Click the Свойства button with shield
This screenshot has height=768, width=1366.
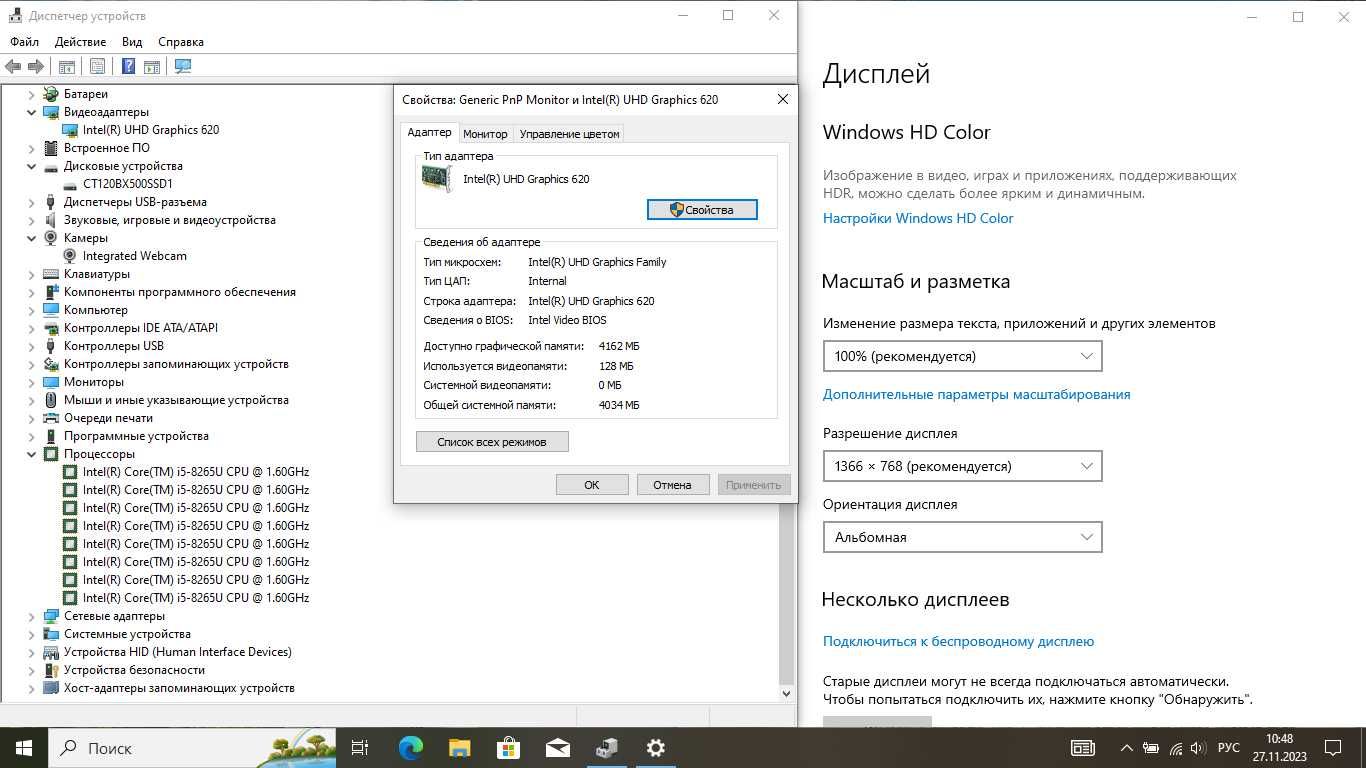tap(702, 210)
